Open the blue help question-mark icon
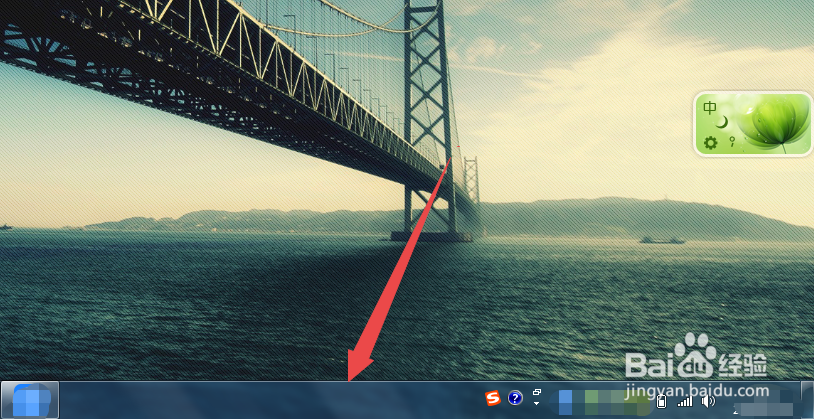 (x=514, y=398)
